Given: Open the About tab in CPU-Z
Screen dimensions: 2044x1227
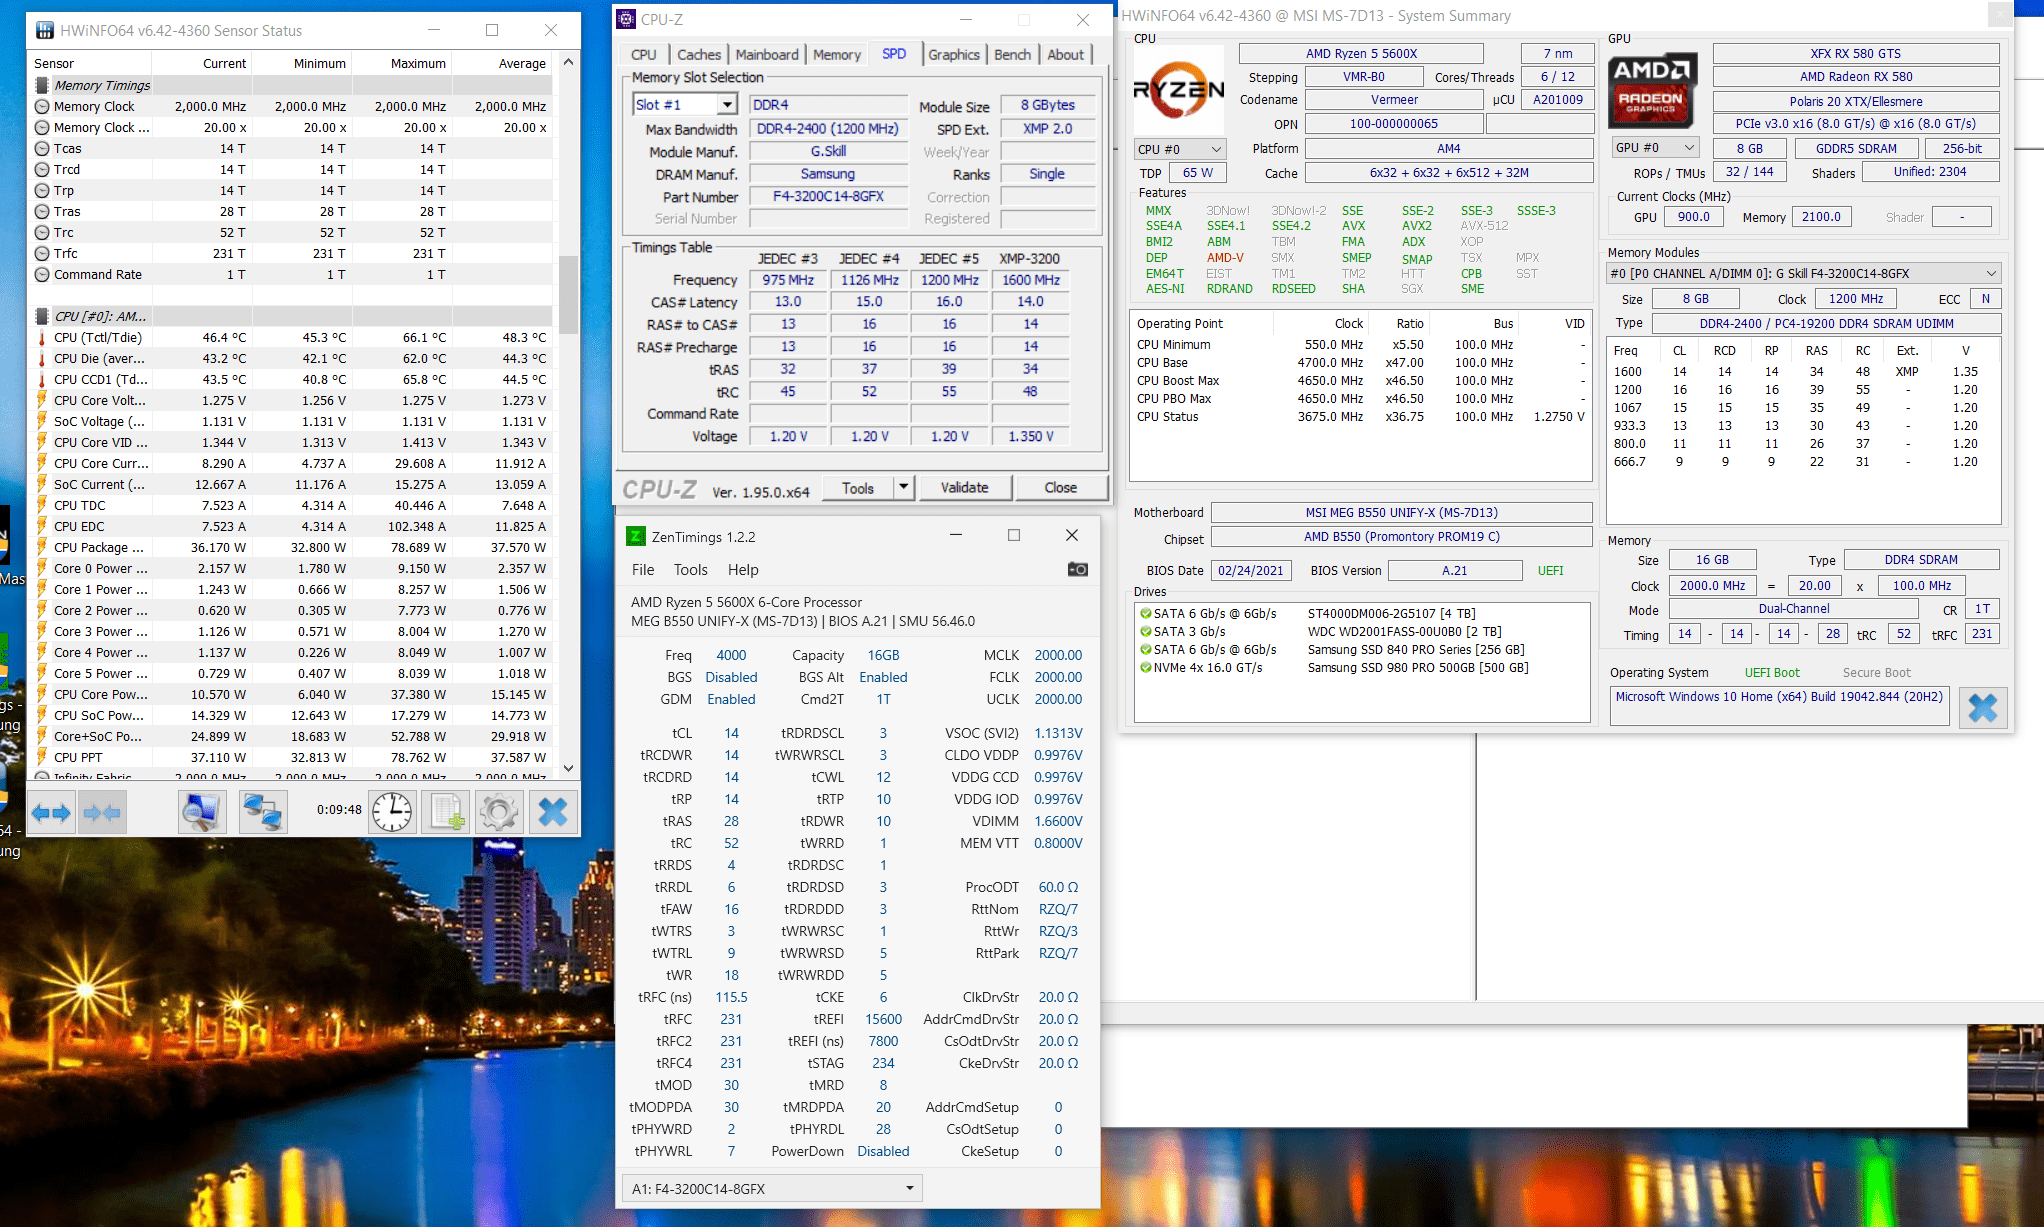Looking at the screenshot, I should pyautogui.click(x=1065, y=55).
